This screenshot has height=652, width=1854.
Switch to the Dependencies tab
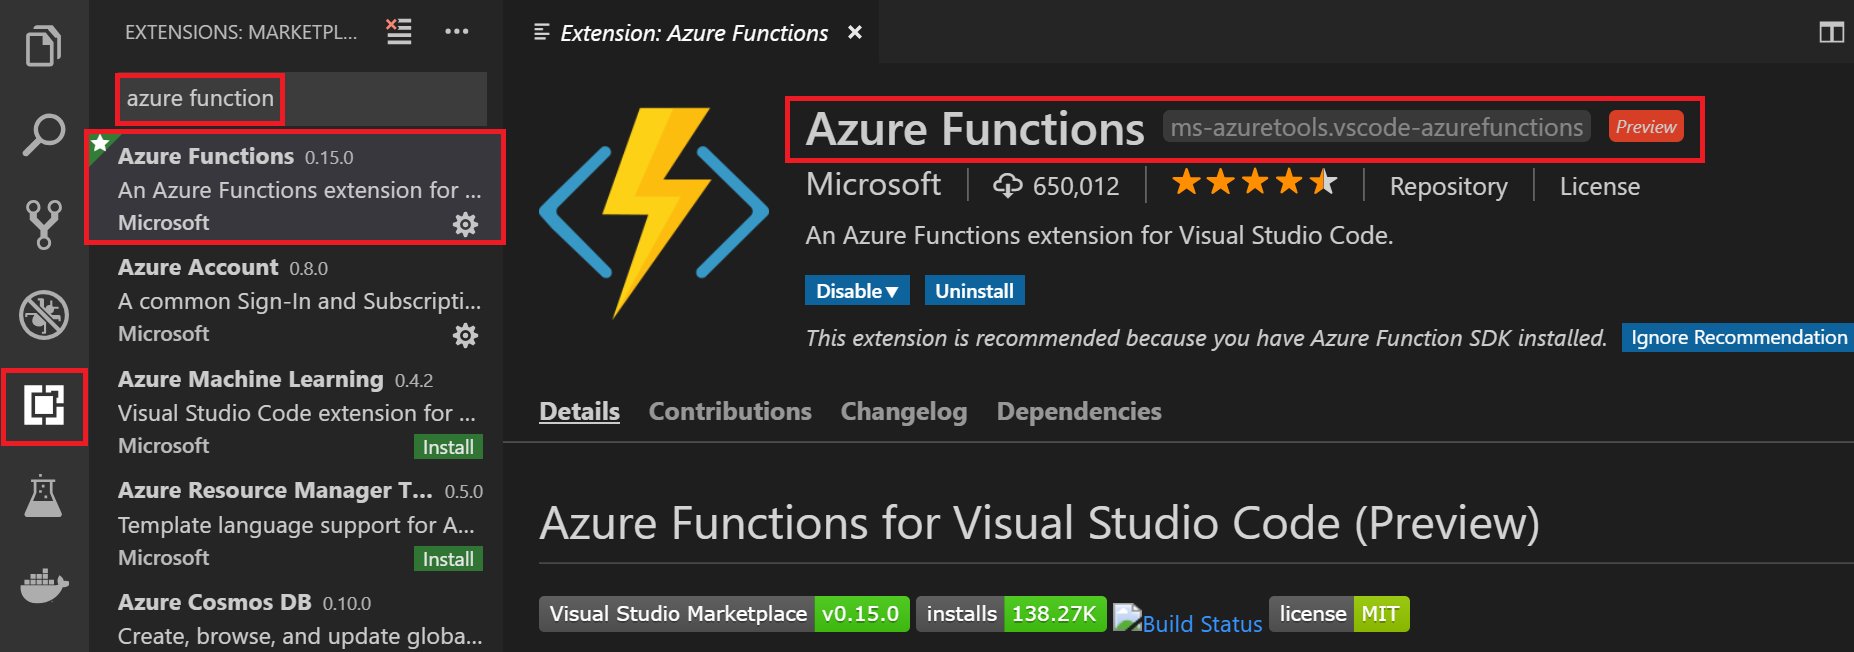click(1079, 411)
